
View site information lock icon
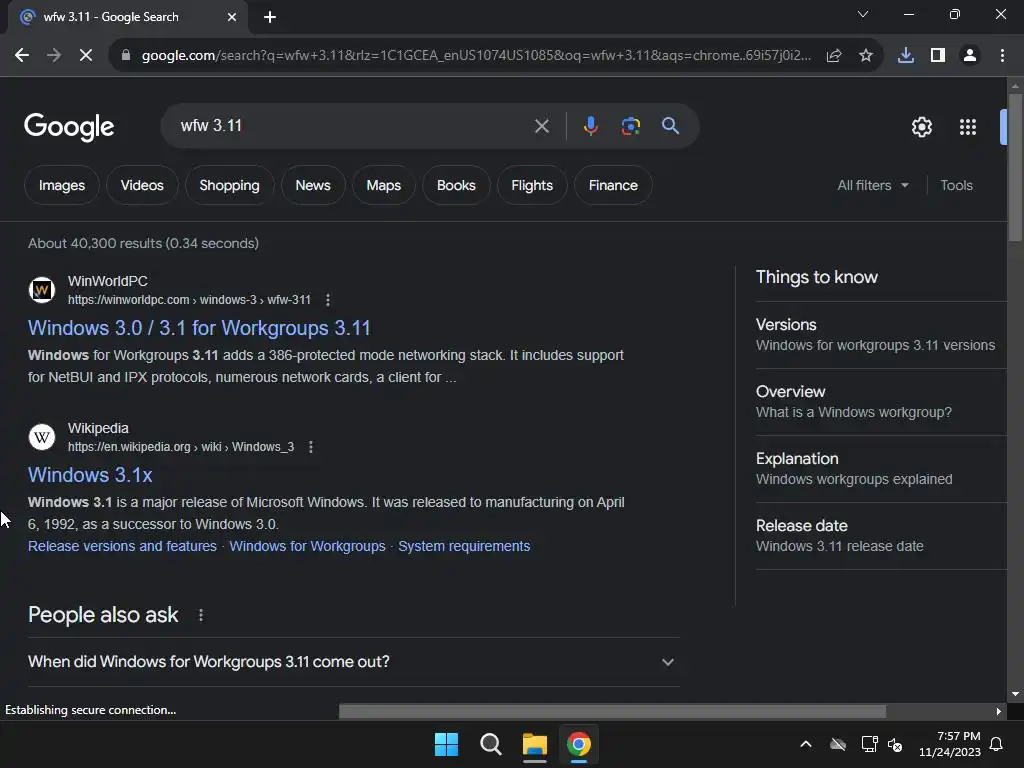pyautogui.click(x=126, y=56)
